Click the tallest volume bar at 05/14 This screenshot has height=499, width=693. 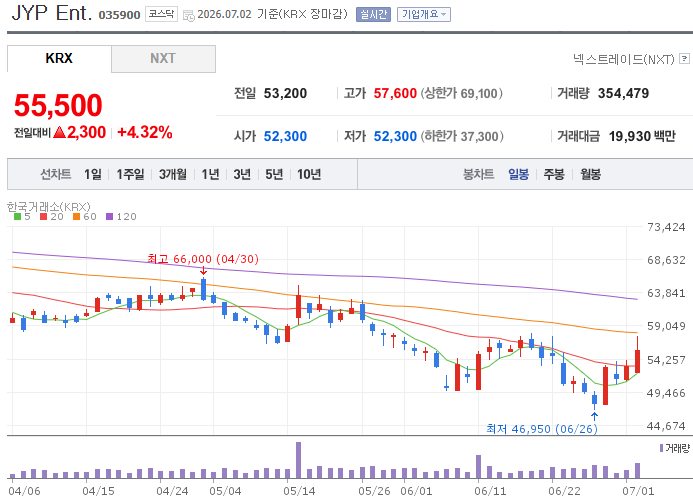[298, 460]
